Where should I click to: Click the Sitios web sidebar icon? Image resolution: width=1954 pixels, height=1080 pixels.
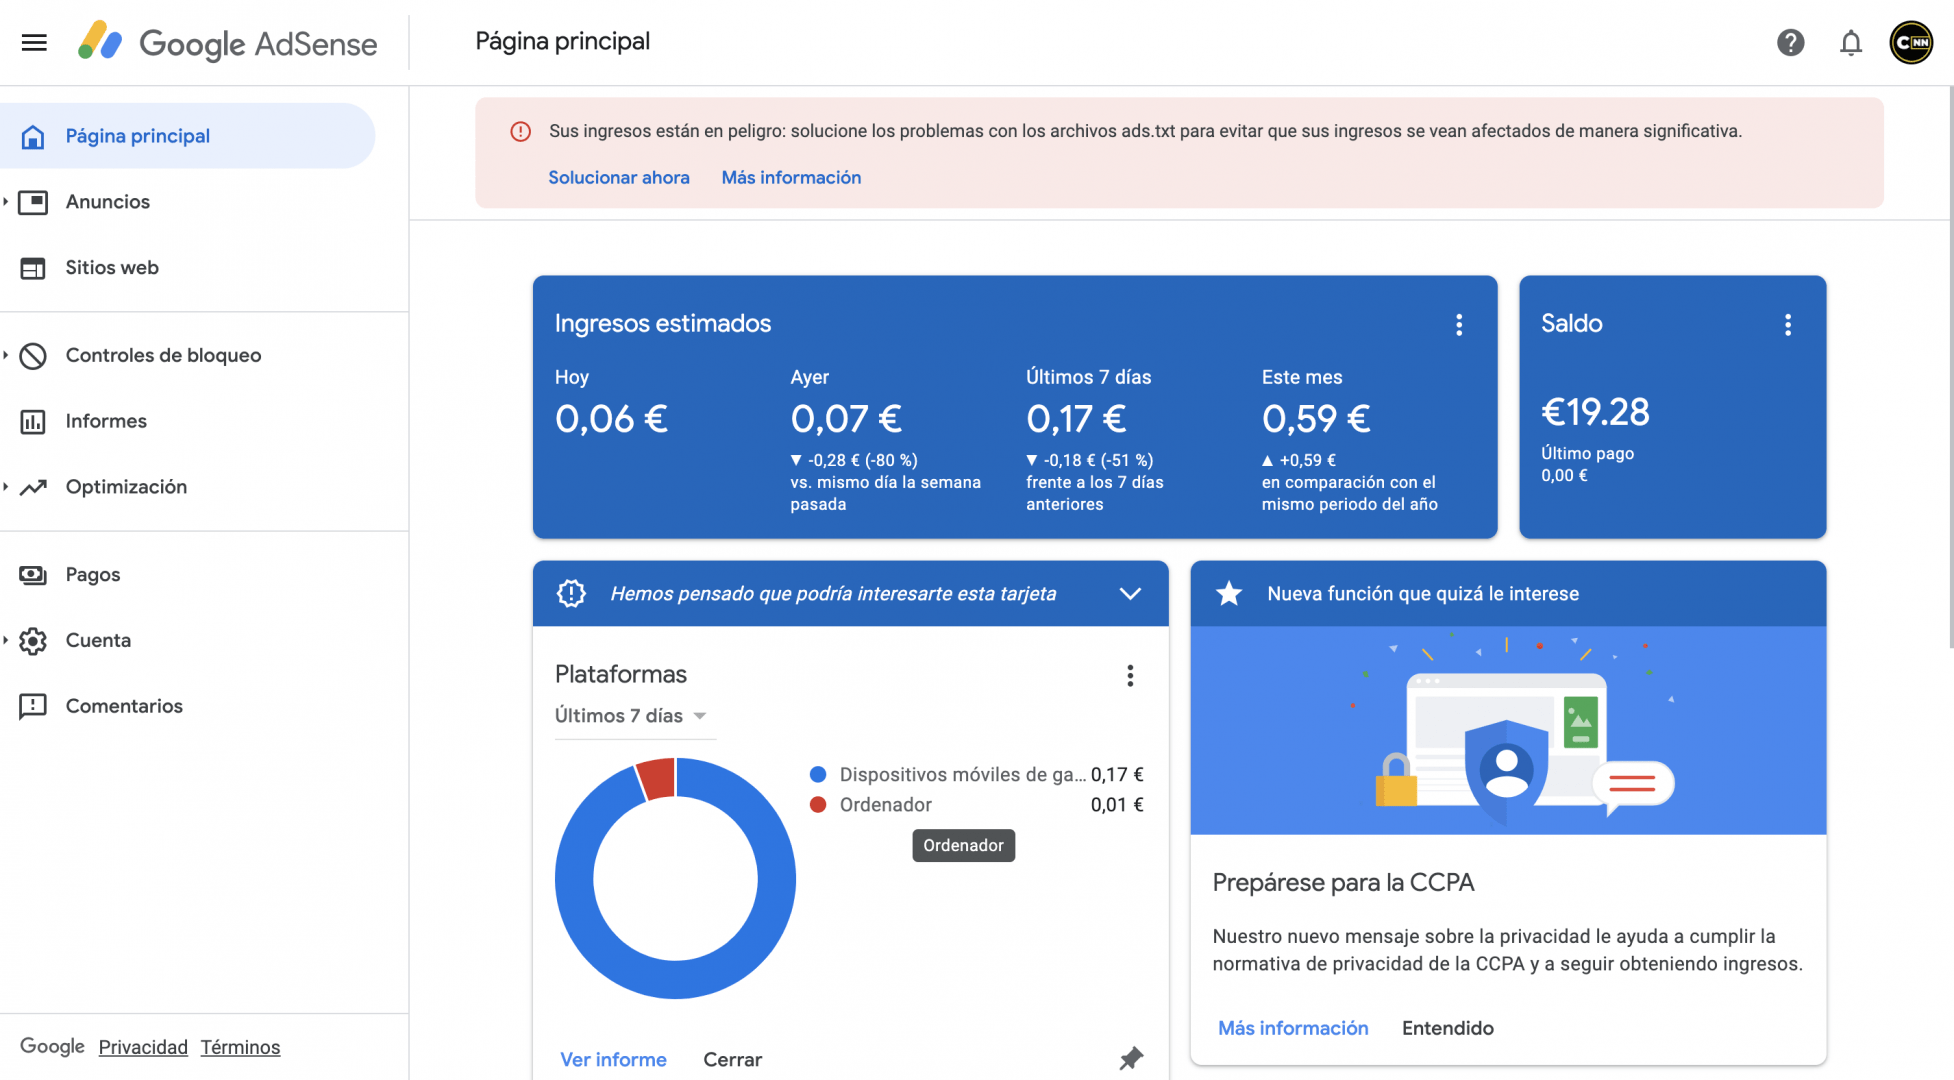(x=33, y=268)
